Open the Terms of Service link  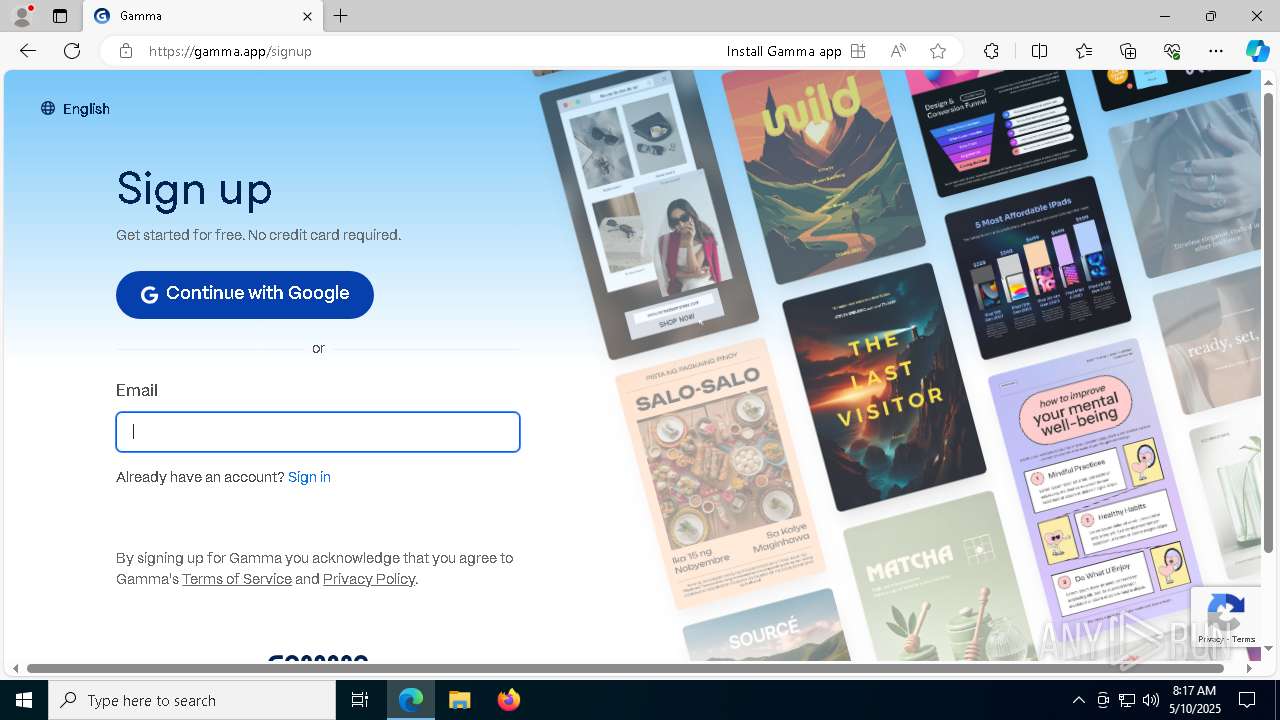coord(237,579)
